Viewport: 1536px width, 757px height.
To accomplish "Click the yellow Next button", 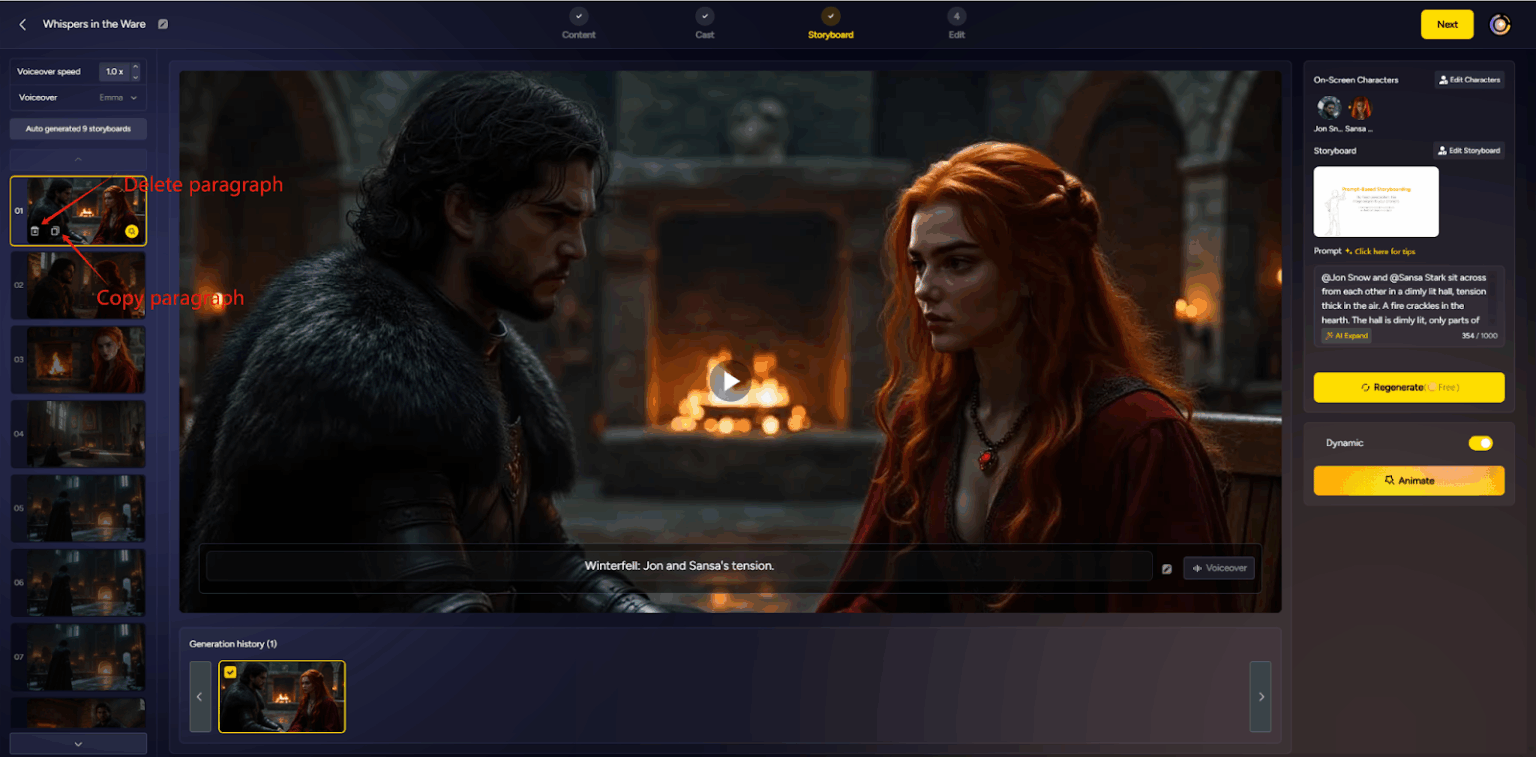I will tap(1446, 23).
